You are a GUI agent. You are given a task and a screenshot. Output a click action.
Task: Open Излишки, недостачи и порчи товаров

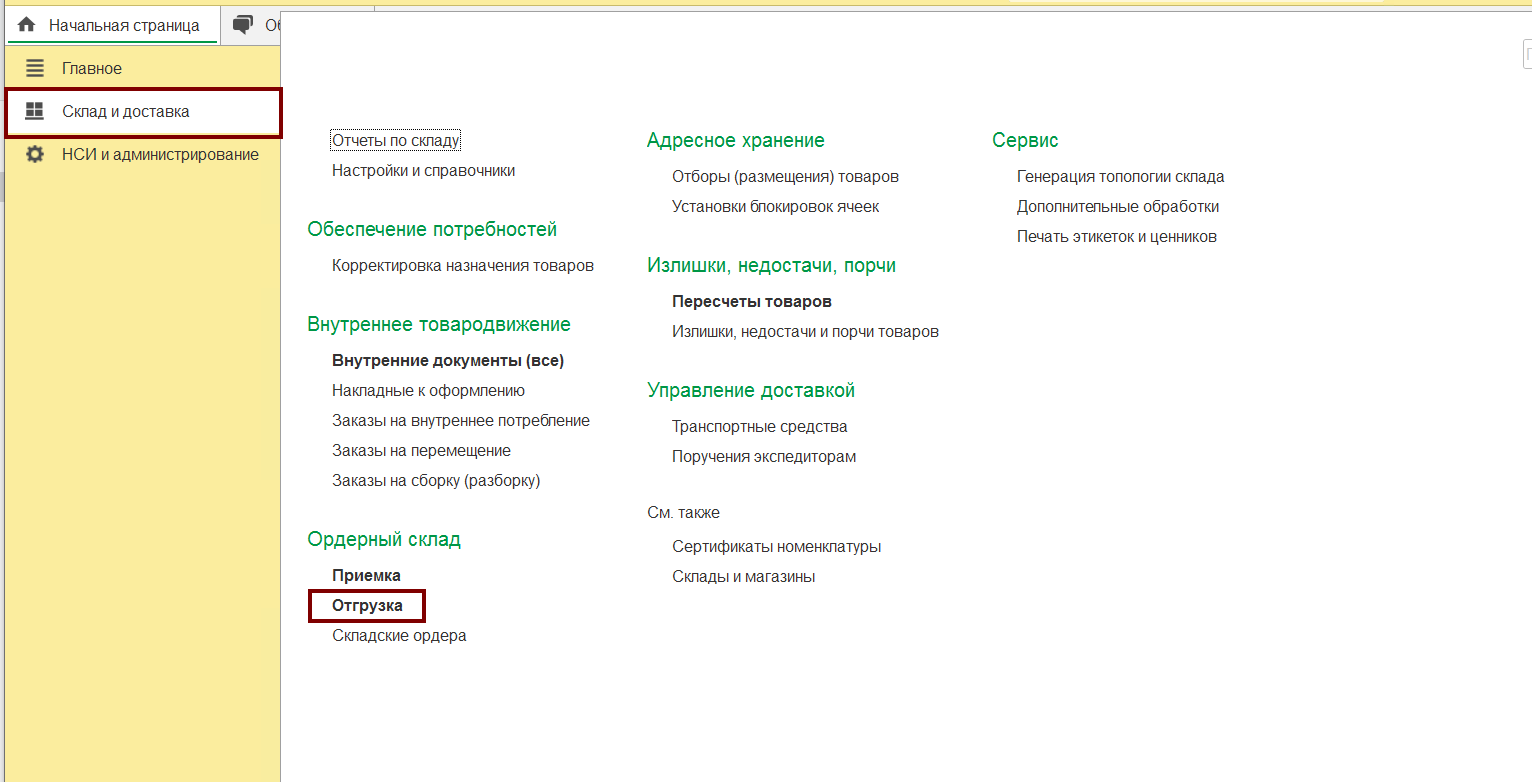(806, 332)
